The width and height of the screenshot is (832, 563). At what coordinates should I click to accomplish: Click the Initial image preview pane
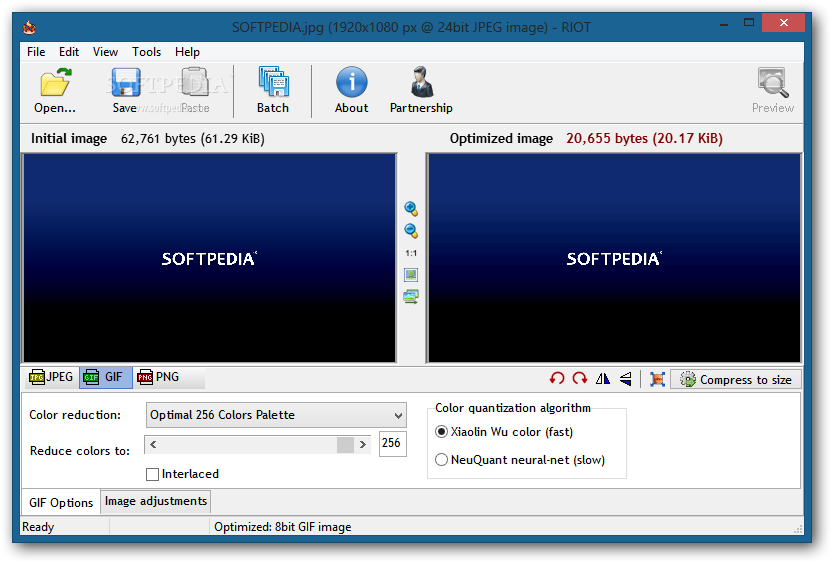pos(209,258)
